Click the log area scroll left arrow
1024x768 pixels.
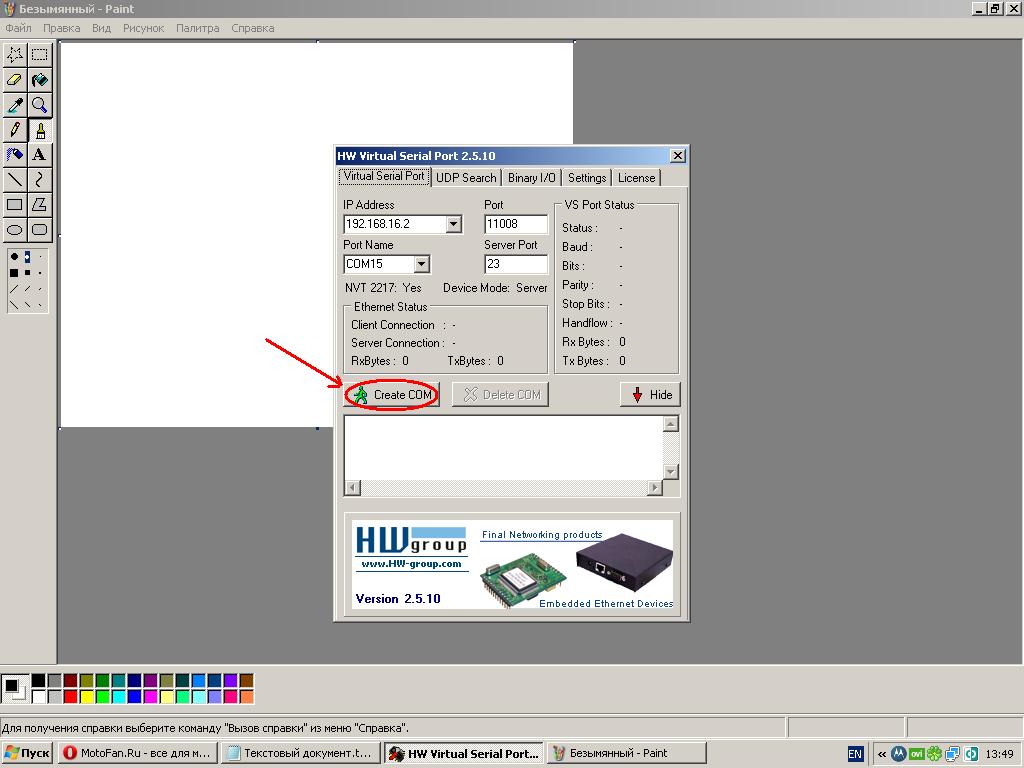point(353,487)
